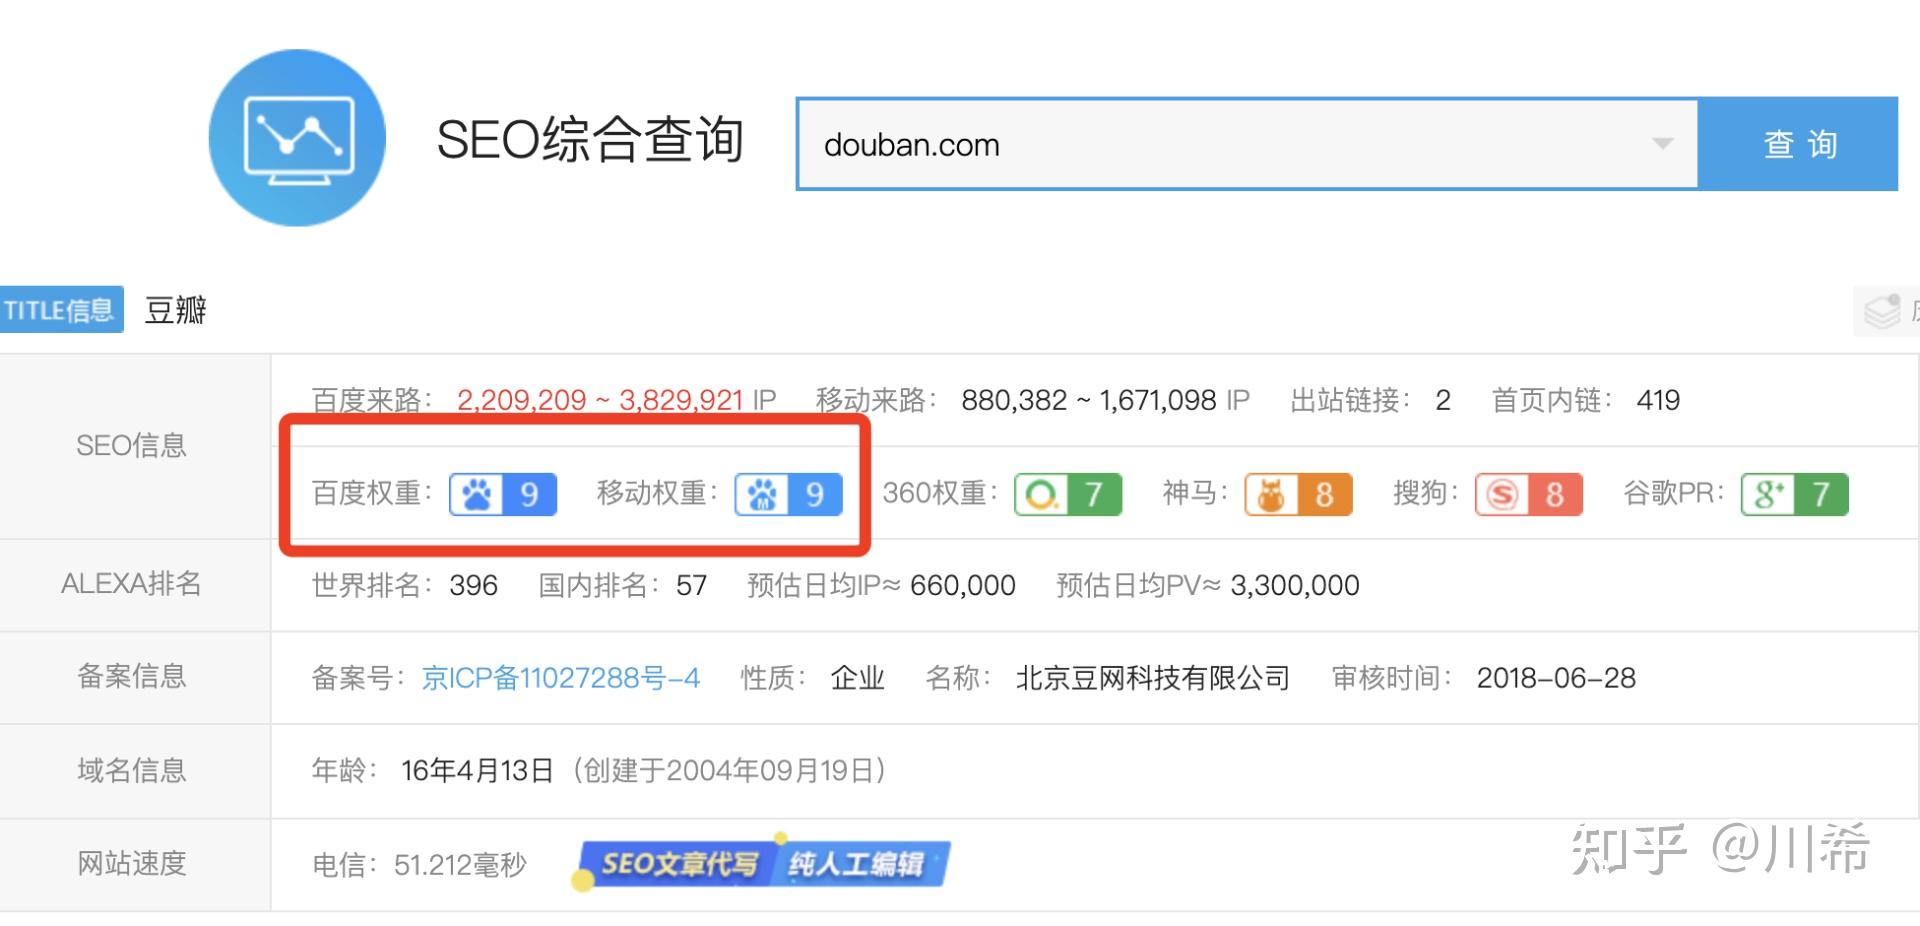Click the SEO综合查询 monitor logo icon
This screenshot has height=926, width=1920.
[x=297, y=138]
